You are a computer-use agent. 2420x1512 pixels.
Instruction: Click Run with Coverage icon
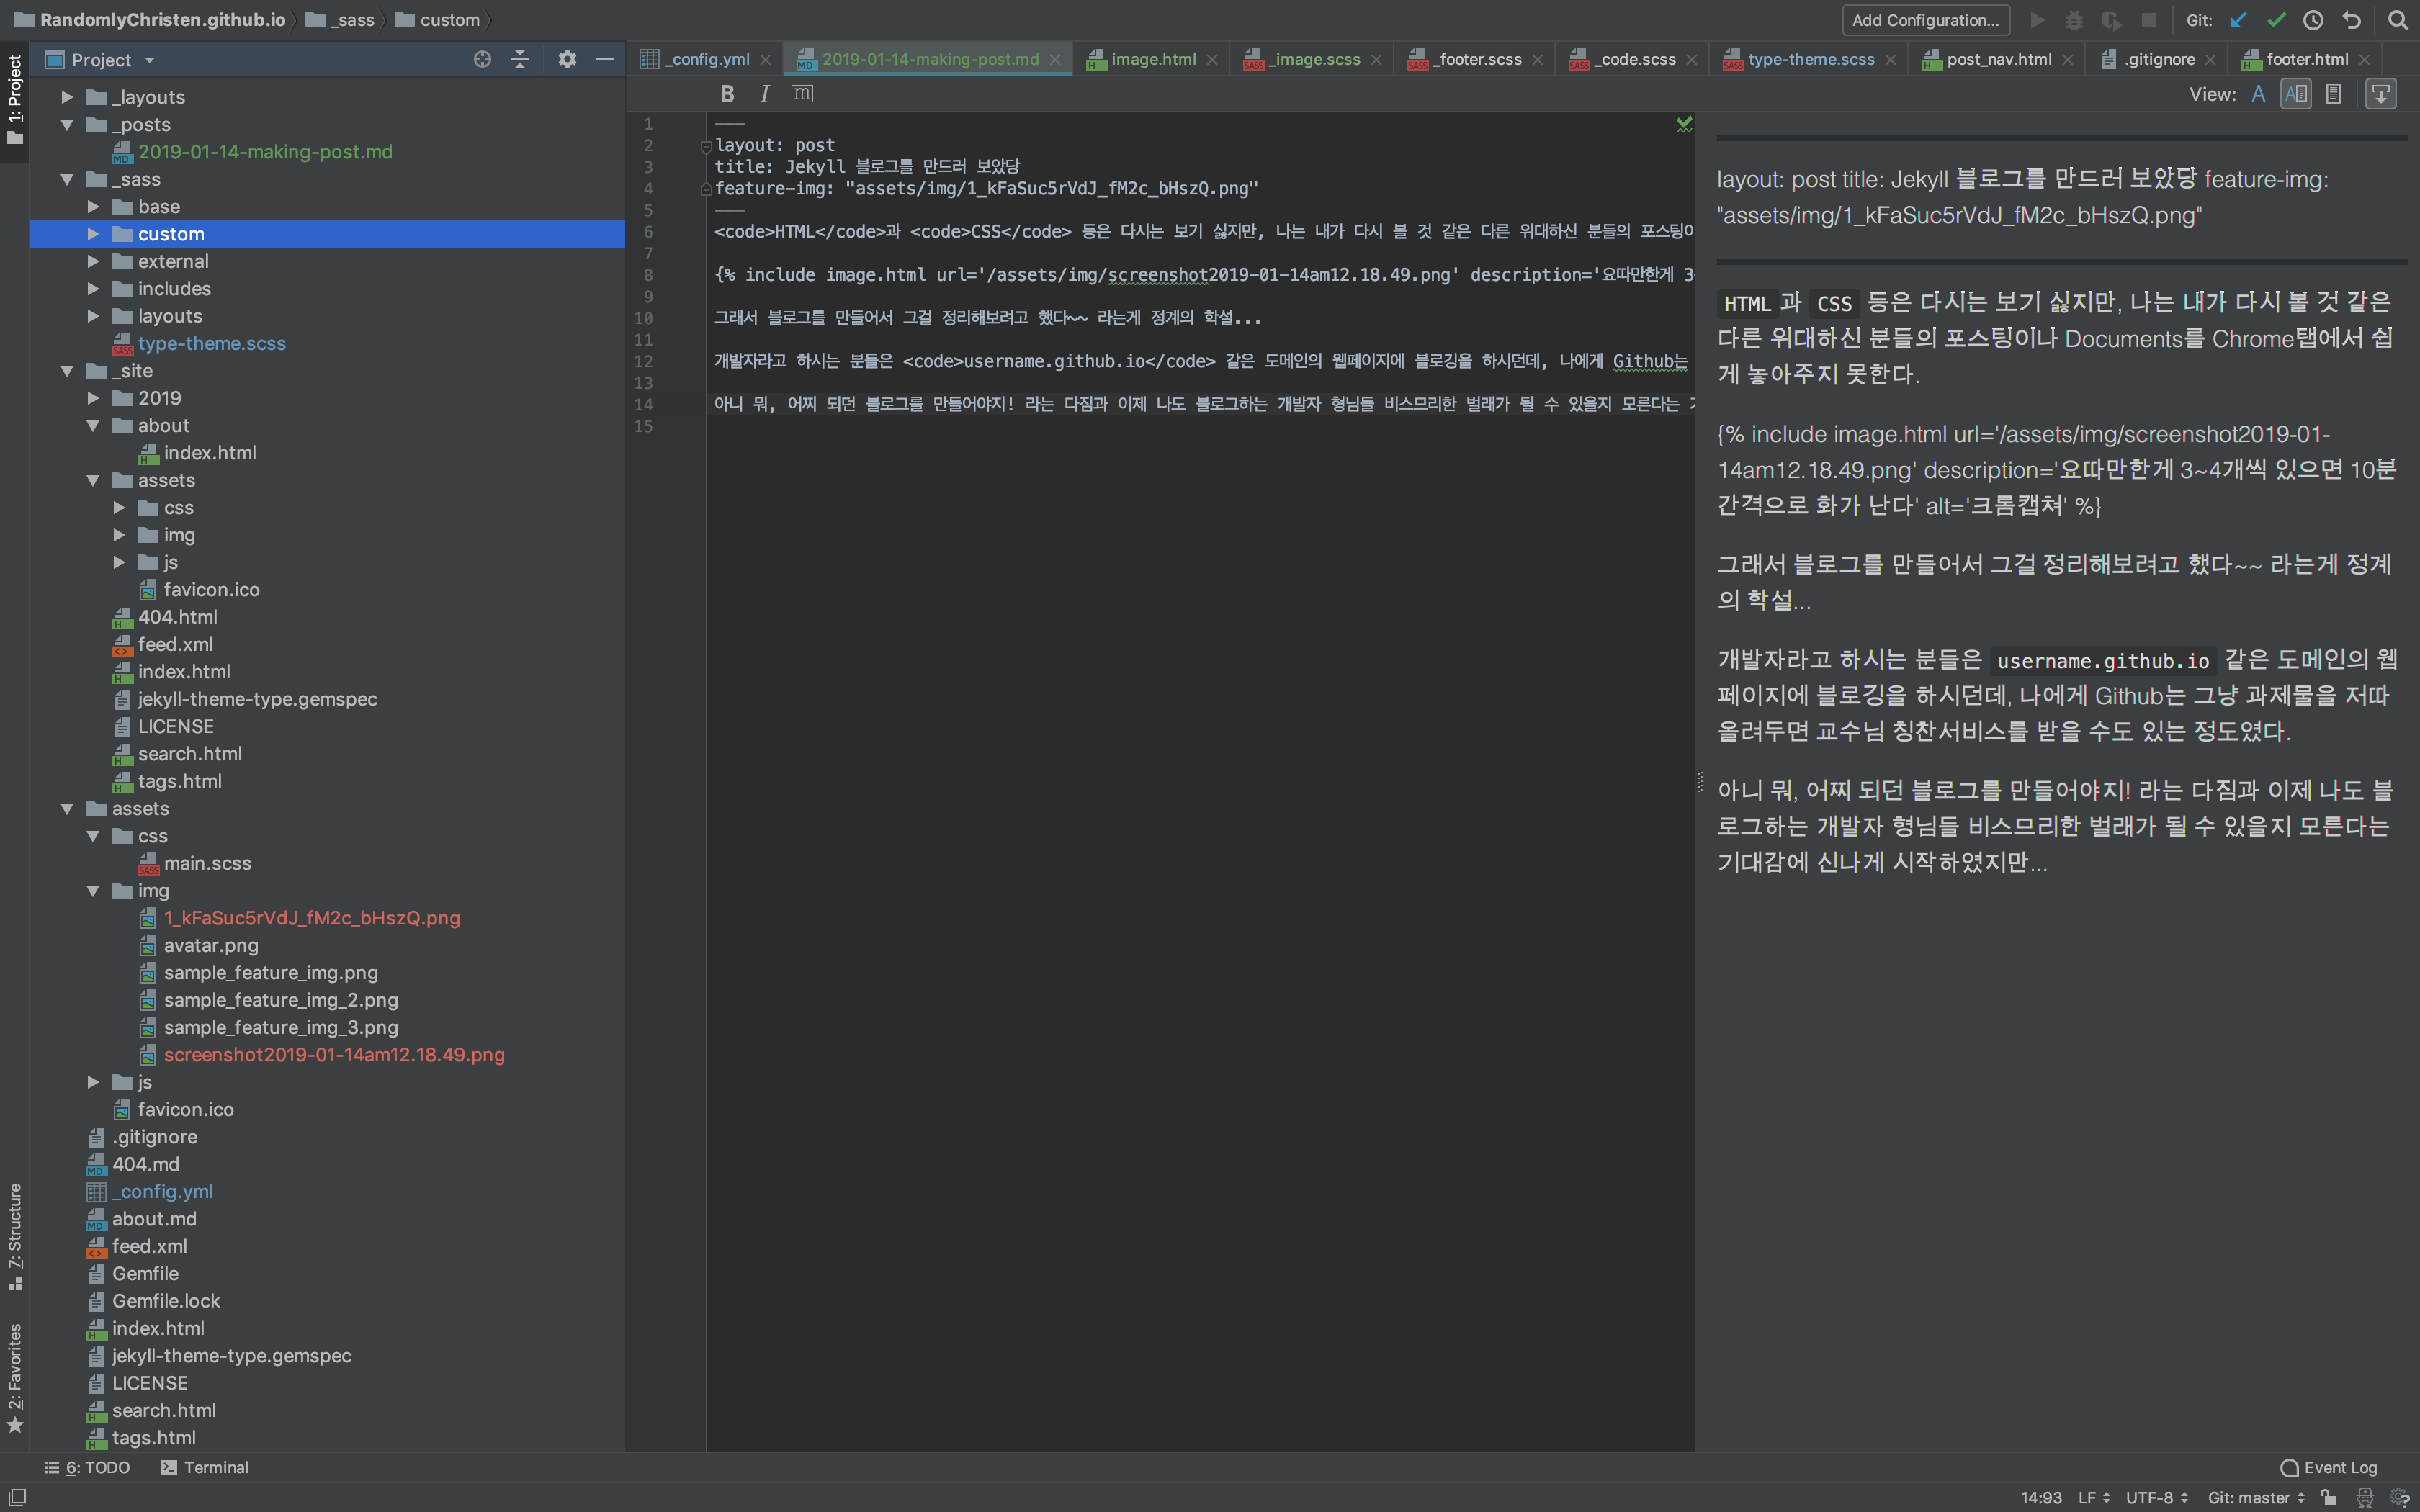point(2111,20)
